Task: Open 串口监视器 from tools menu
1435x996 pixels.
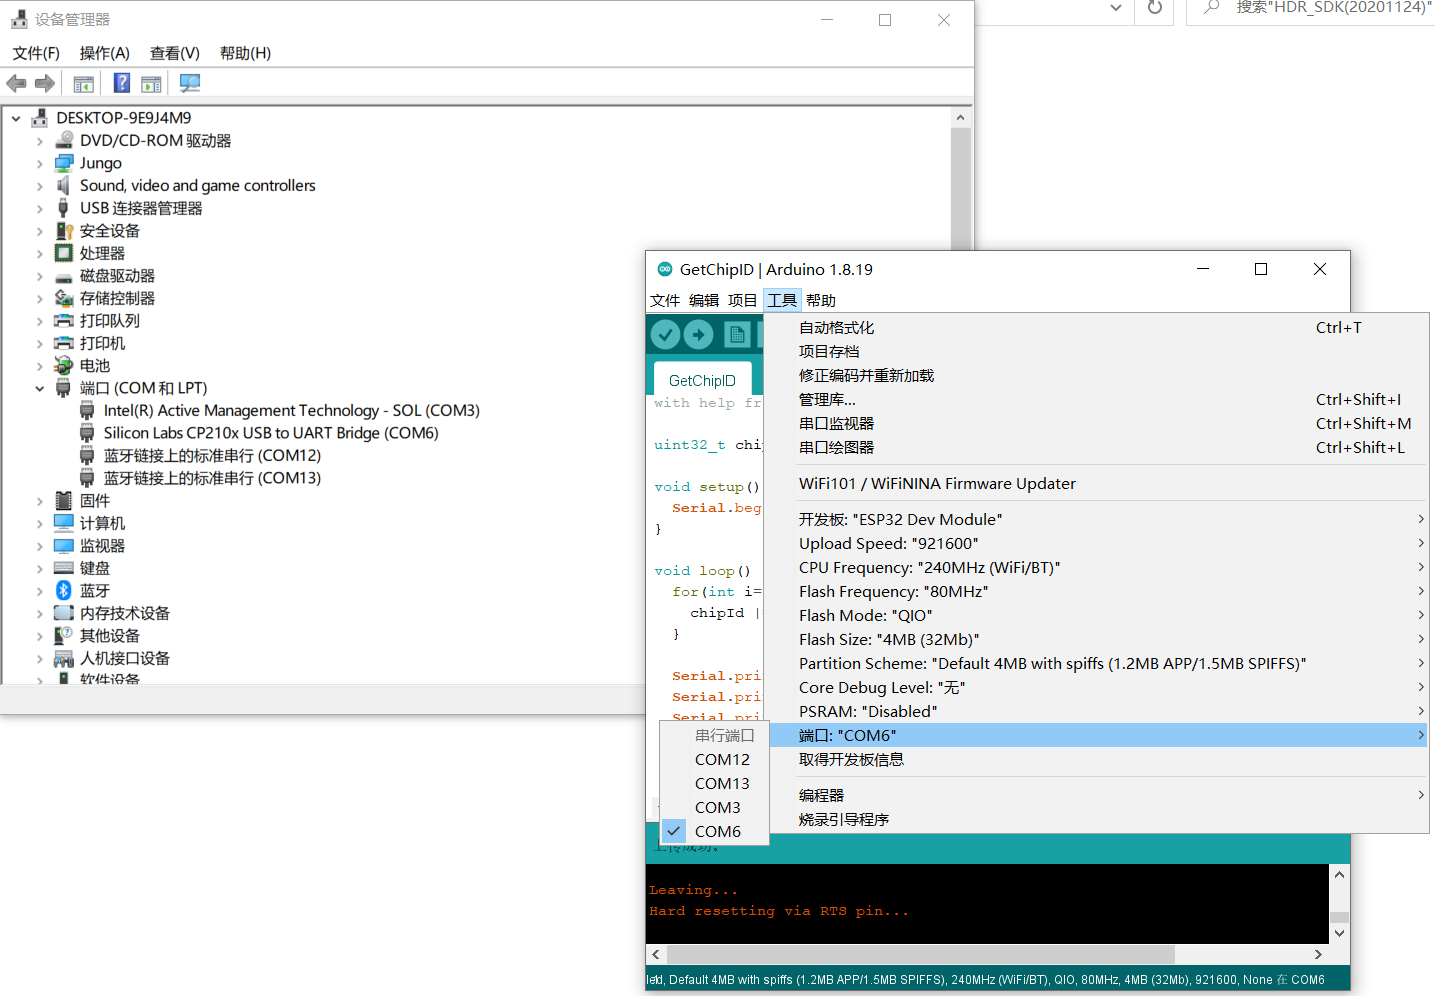Action: 1098,423
